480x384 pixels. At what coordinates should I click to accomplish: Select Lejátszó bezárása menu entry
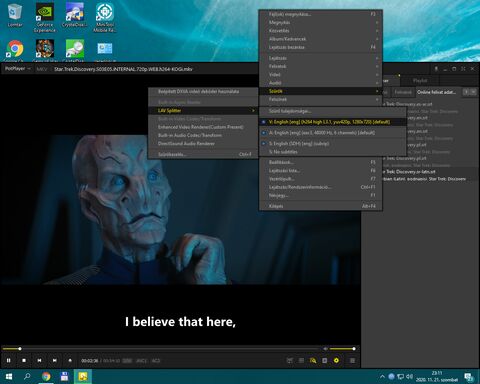click(321, 47)
